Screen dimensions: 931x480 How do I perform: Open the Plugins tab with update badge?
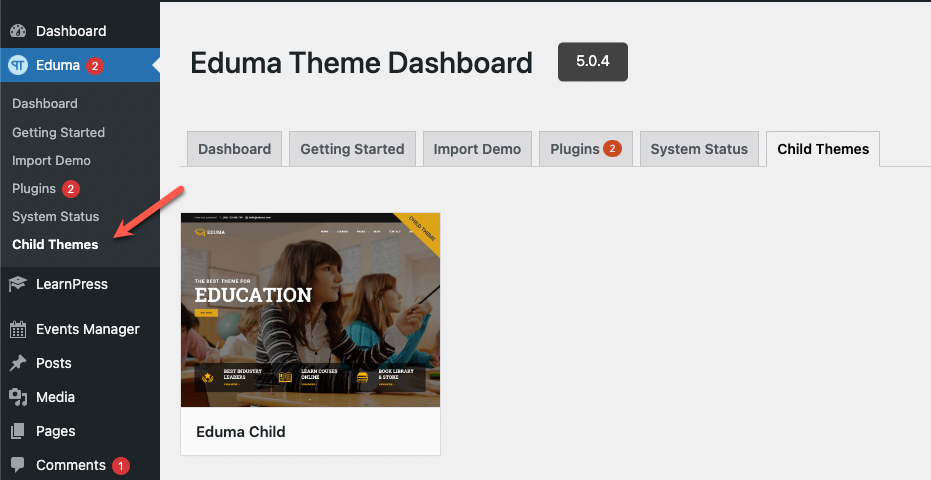click(585, 149)
